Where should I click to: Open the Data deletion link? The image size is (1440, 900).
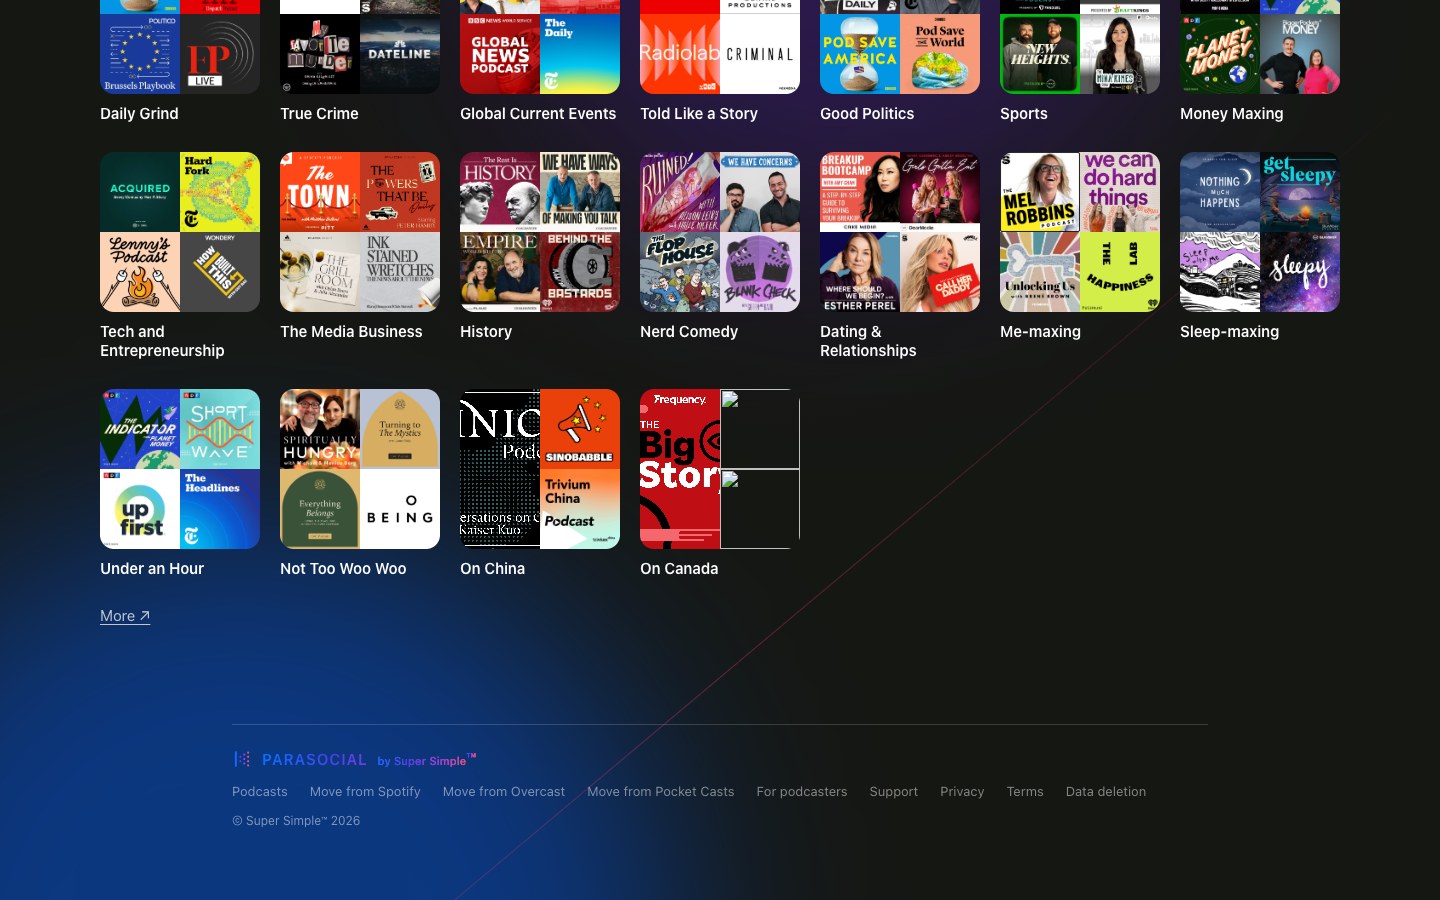(x=1106, y=791)
